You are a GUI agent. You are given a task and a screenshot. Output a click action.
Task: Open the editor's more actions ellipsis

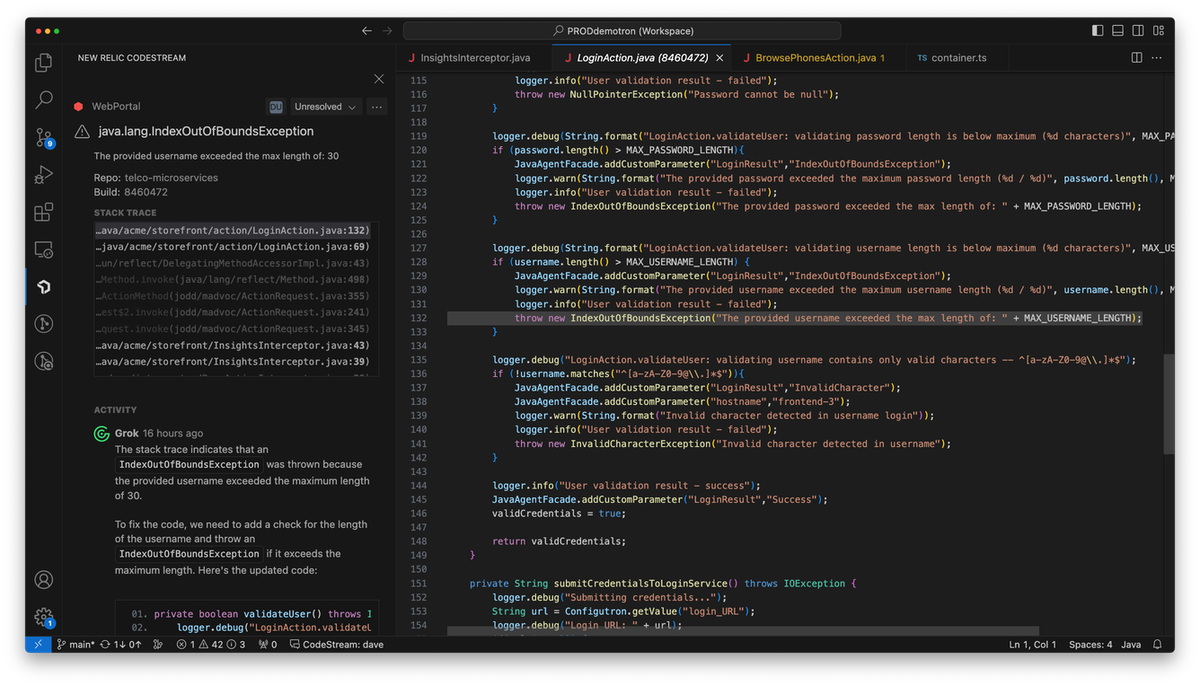(1157, 58)
